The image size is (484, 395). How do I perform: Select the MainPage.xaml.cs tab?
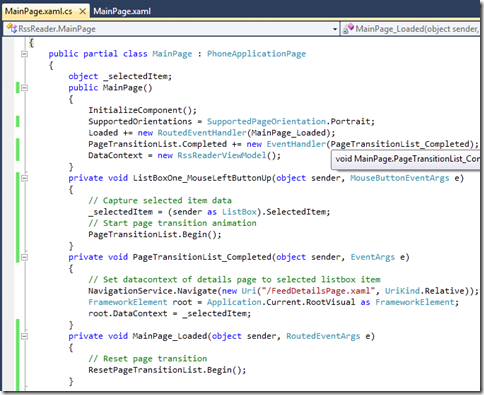(x=39, y=11)
